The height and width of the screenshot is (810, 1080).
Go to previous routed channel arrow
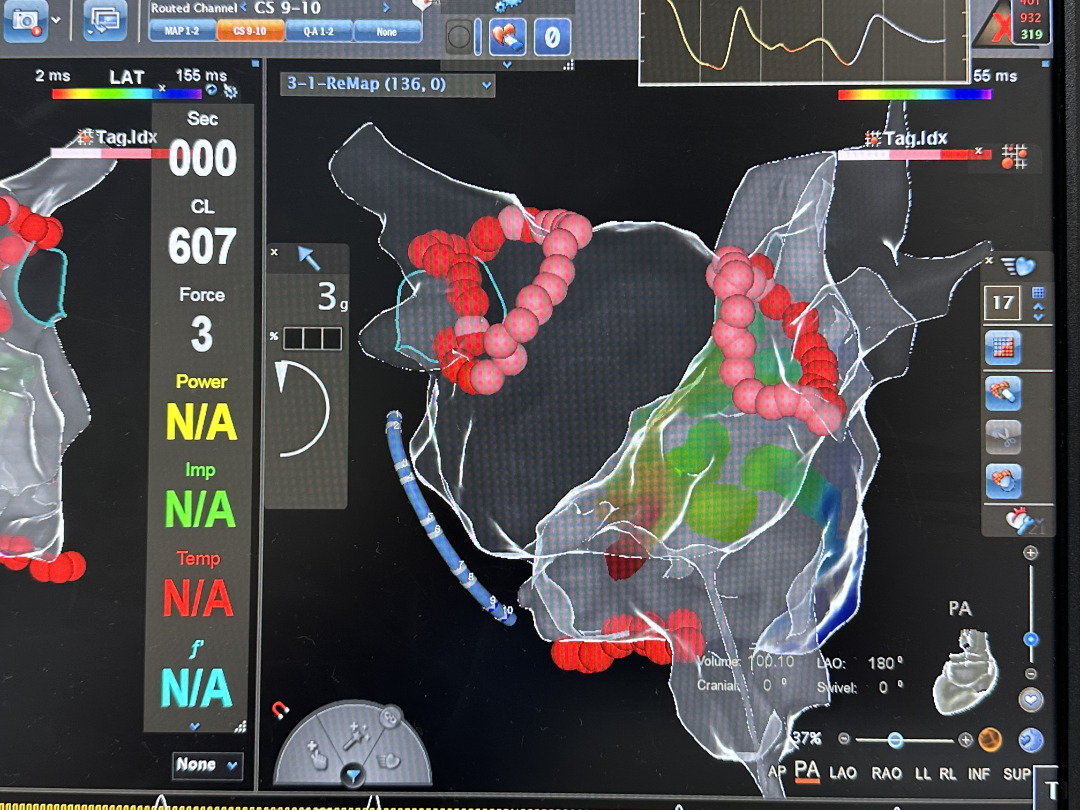click(x=244, y=8)
